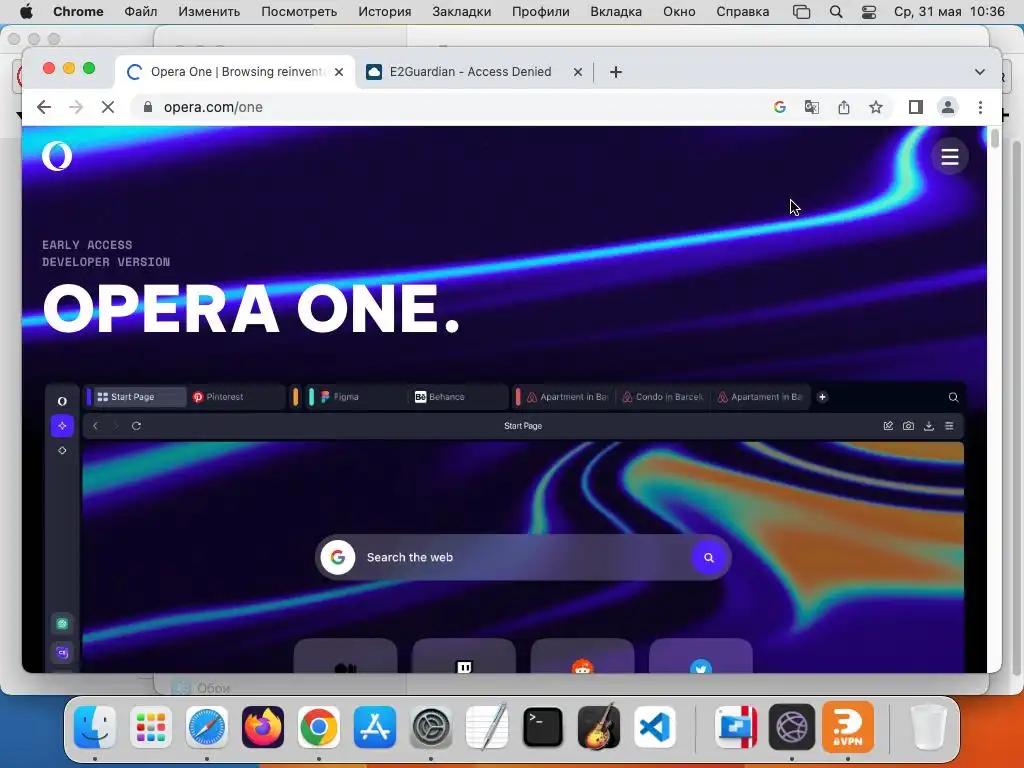Click the ChatGPT sidebar icon in mockup
This screenshot has width=1024, height=768.
pyautogui.click(x=62, y=624)
